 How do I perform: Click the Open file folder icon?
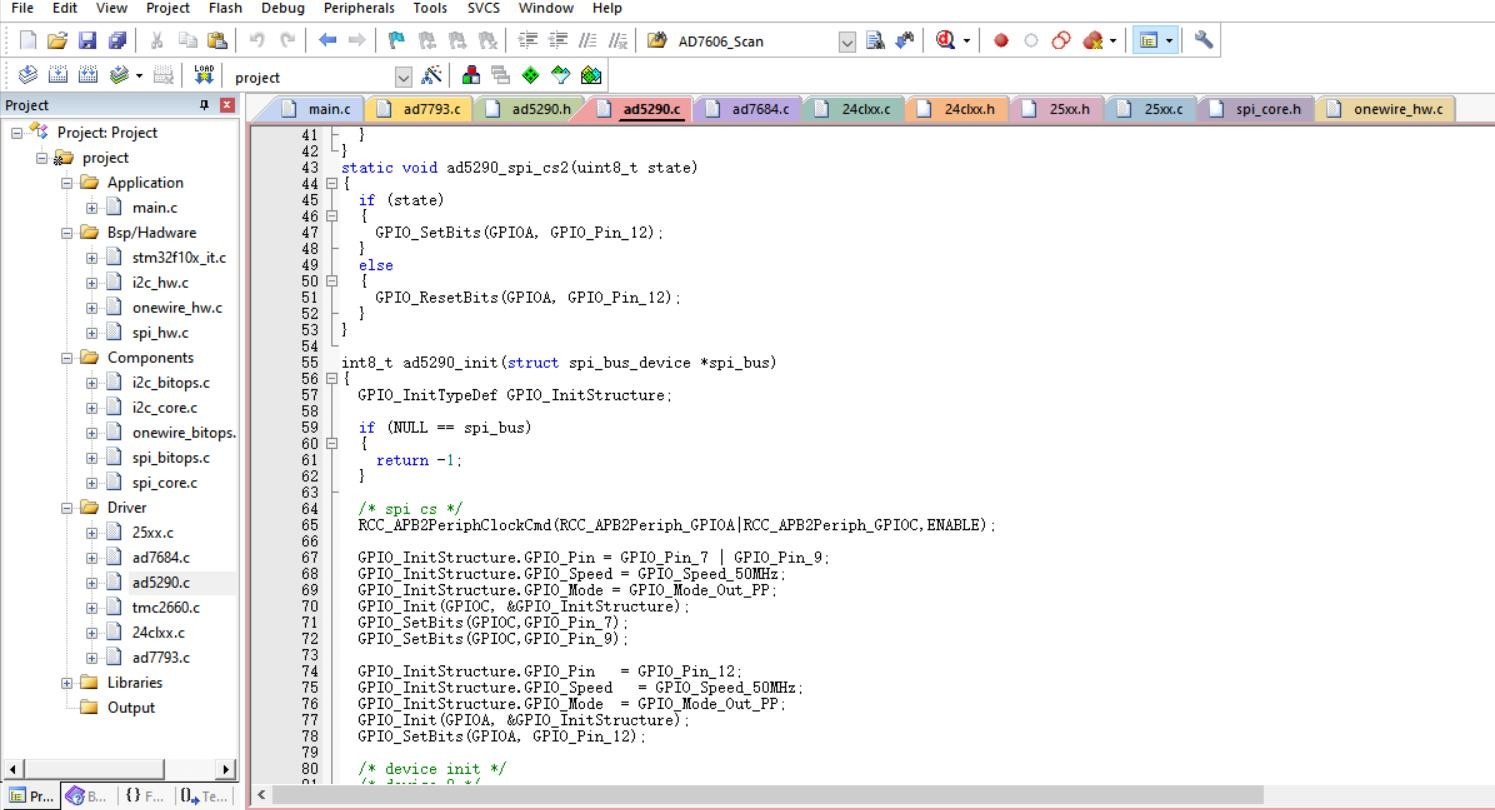point(57,40)
